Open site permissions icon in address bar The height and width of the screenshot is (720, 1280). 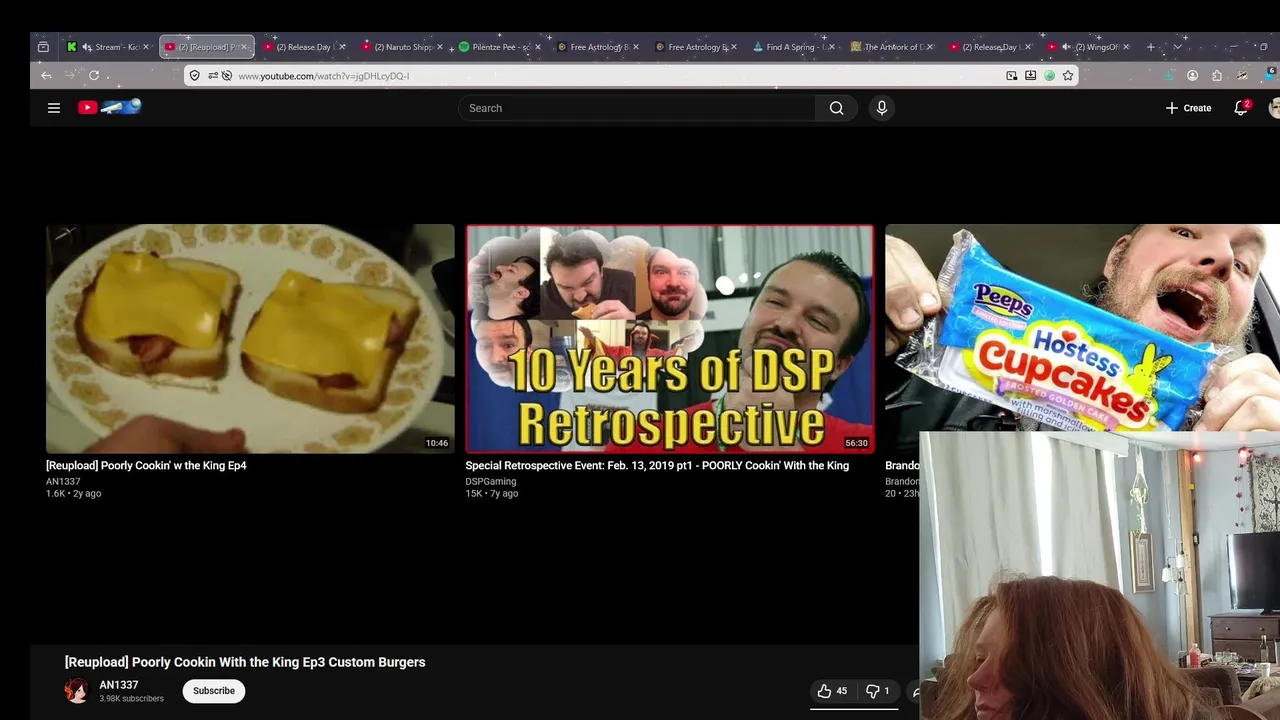[x=213, y=75]
